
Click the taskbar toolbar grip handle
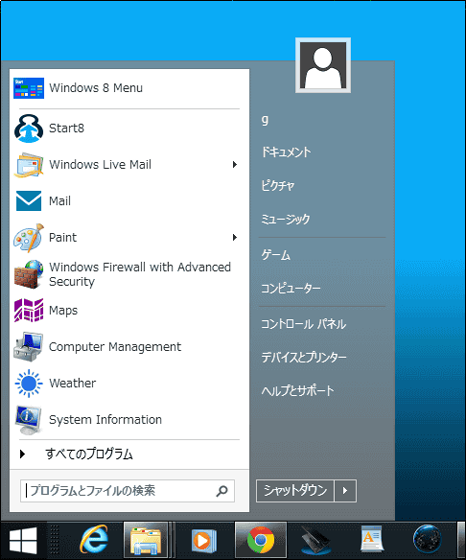tap(55, 540)
